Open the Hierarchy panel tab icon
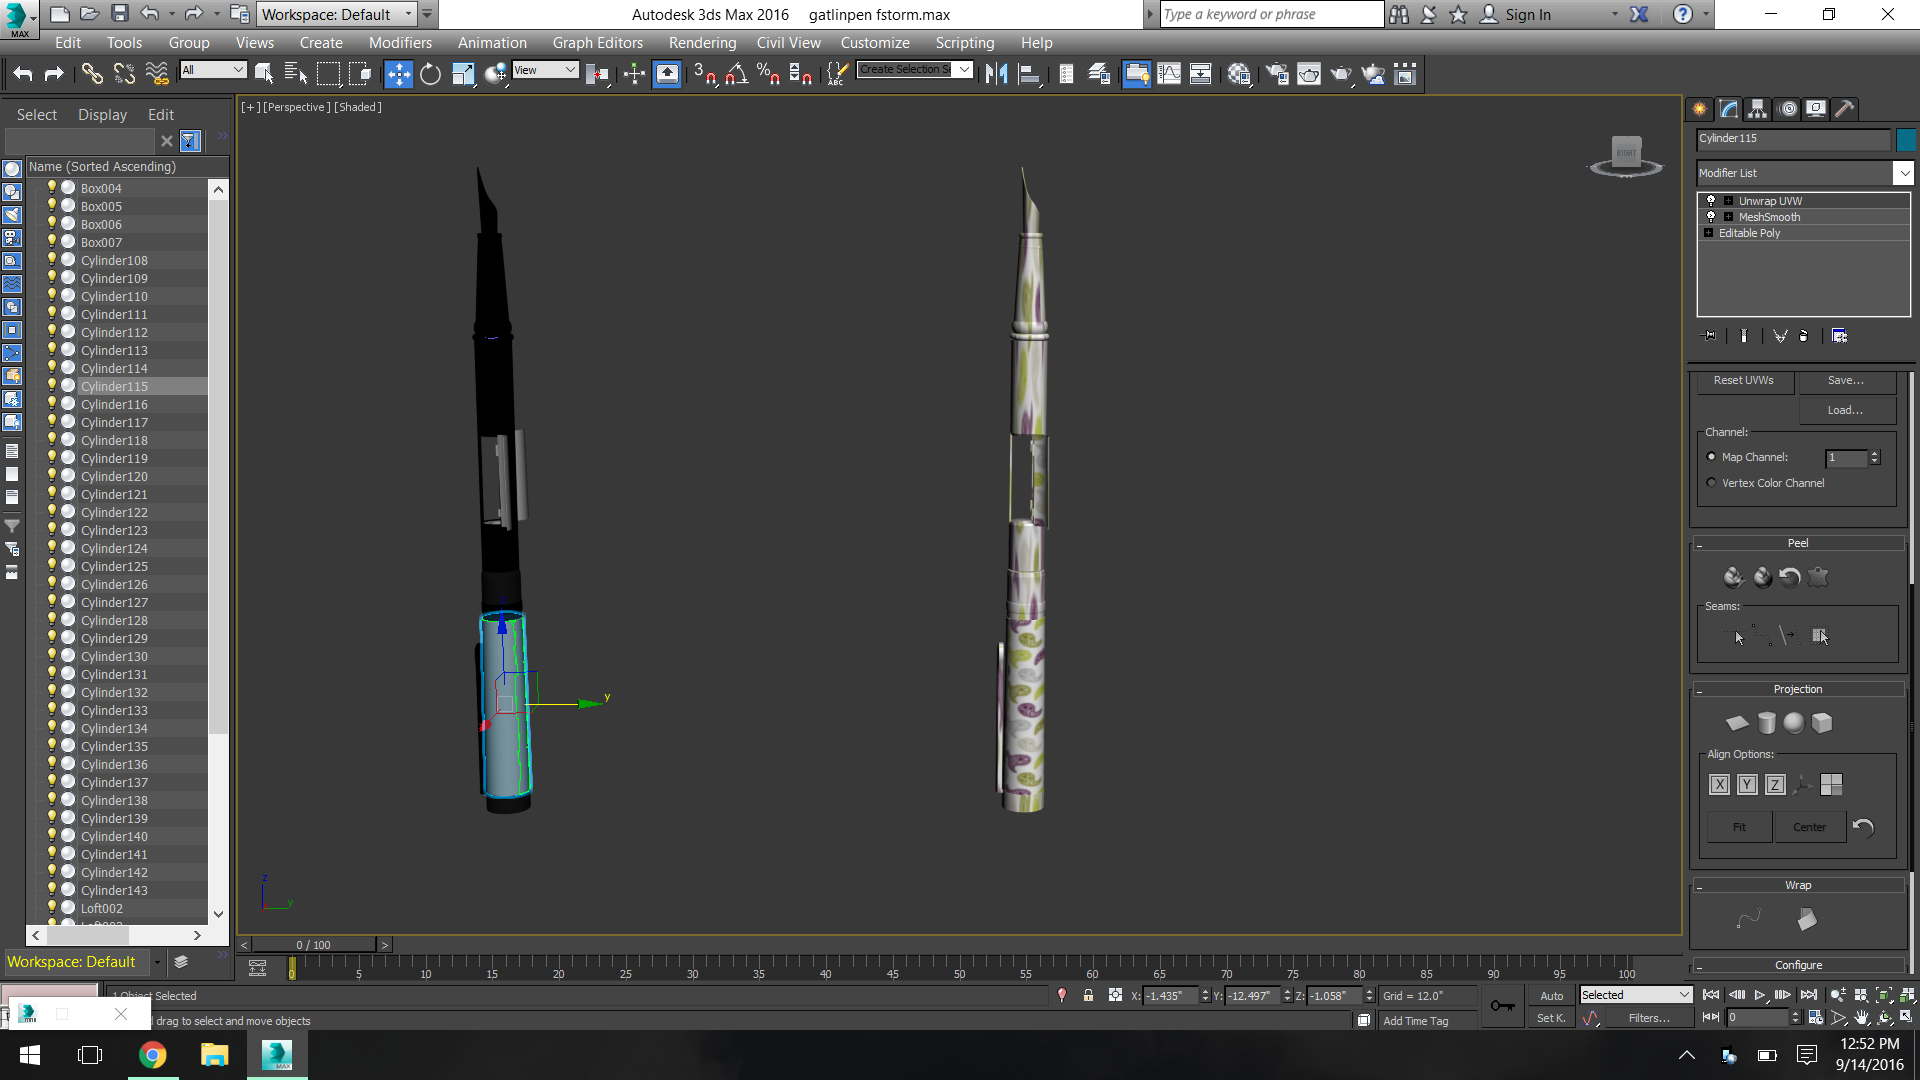This screenshot has height=1080, width=1920. (x=1758, y=109)
